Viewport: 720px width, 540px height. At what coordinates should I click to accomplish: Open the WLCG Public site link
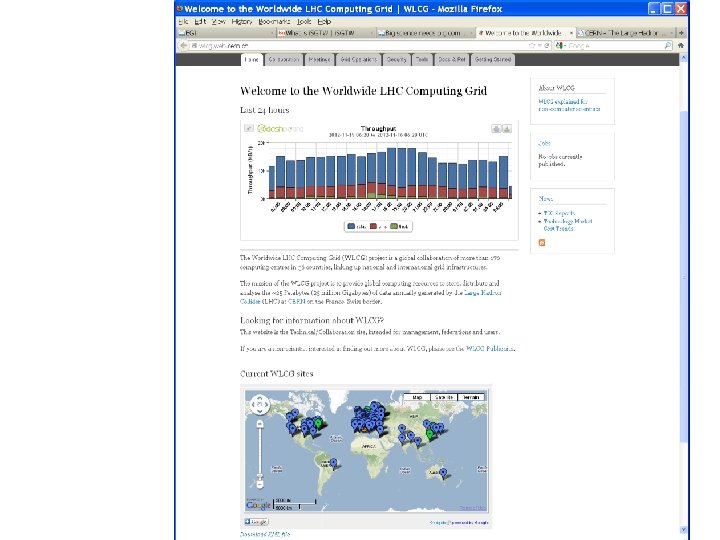tap(489, 349)
